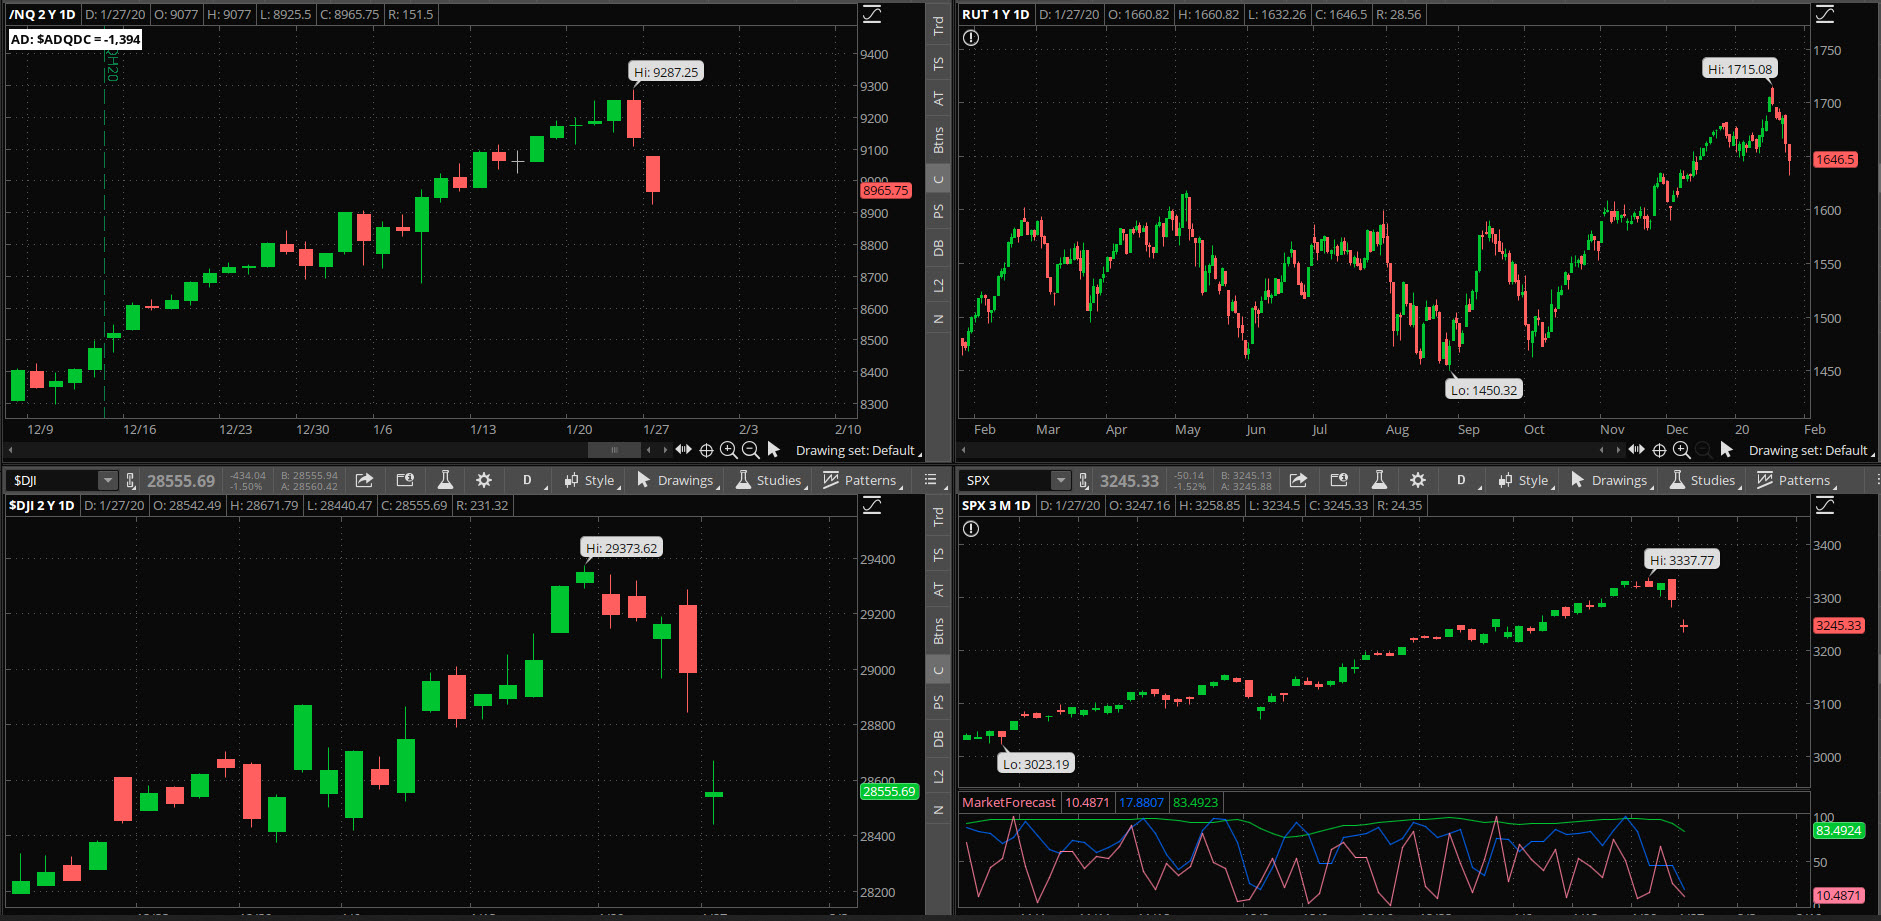Screen dimensions: 1881x921
Task: Click scroll left arrow under /NQ chart
Action: click(x=650, y=450)
